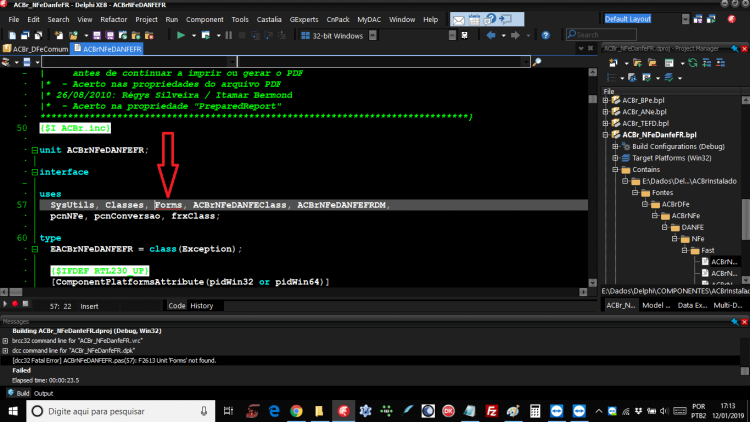This screenshot has height=422, width=750.
Task: Click the Refresh icon in Project Manager
Action: pyautogui.click(x=693, y=63)
